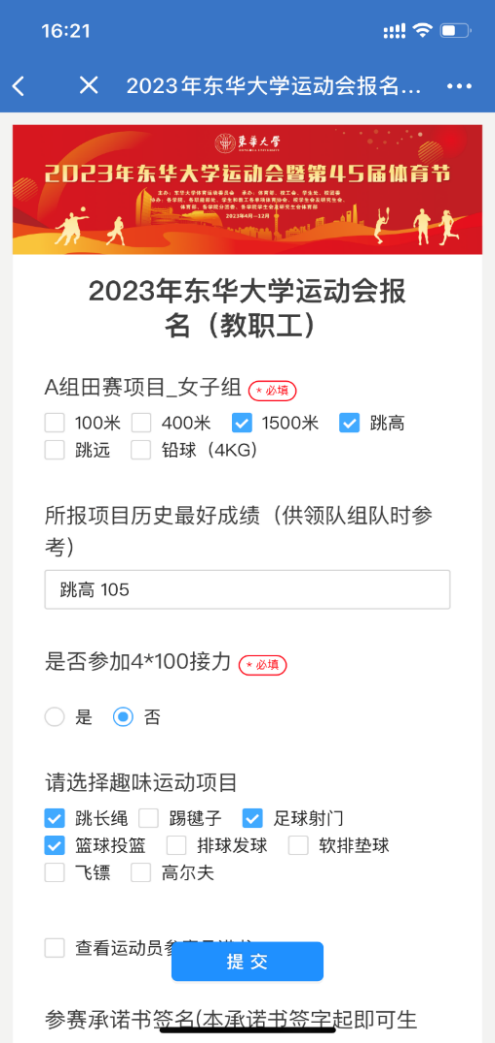The height and width of the screenshot is (1043, 495).
Task: Select 是 for the 4*100 relay
Action: [55, 717]
